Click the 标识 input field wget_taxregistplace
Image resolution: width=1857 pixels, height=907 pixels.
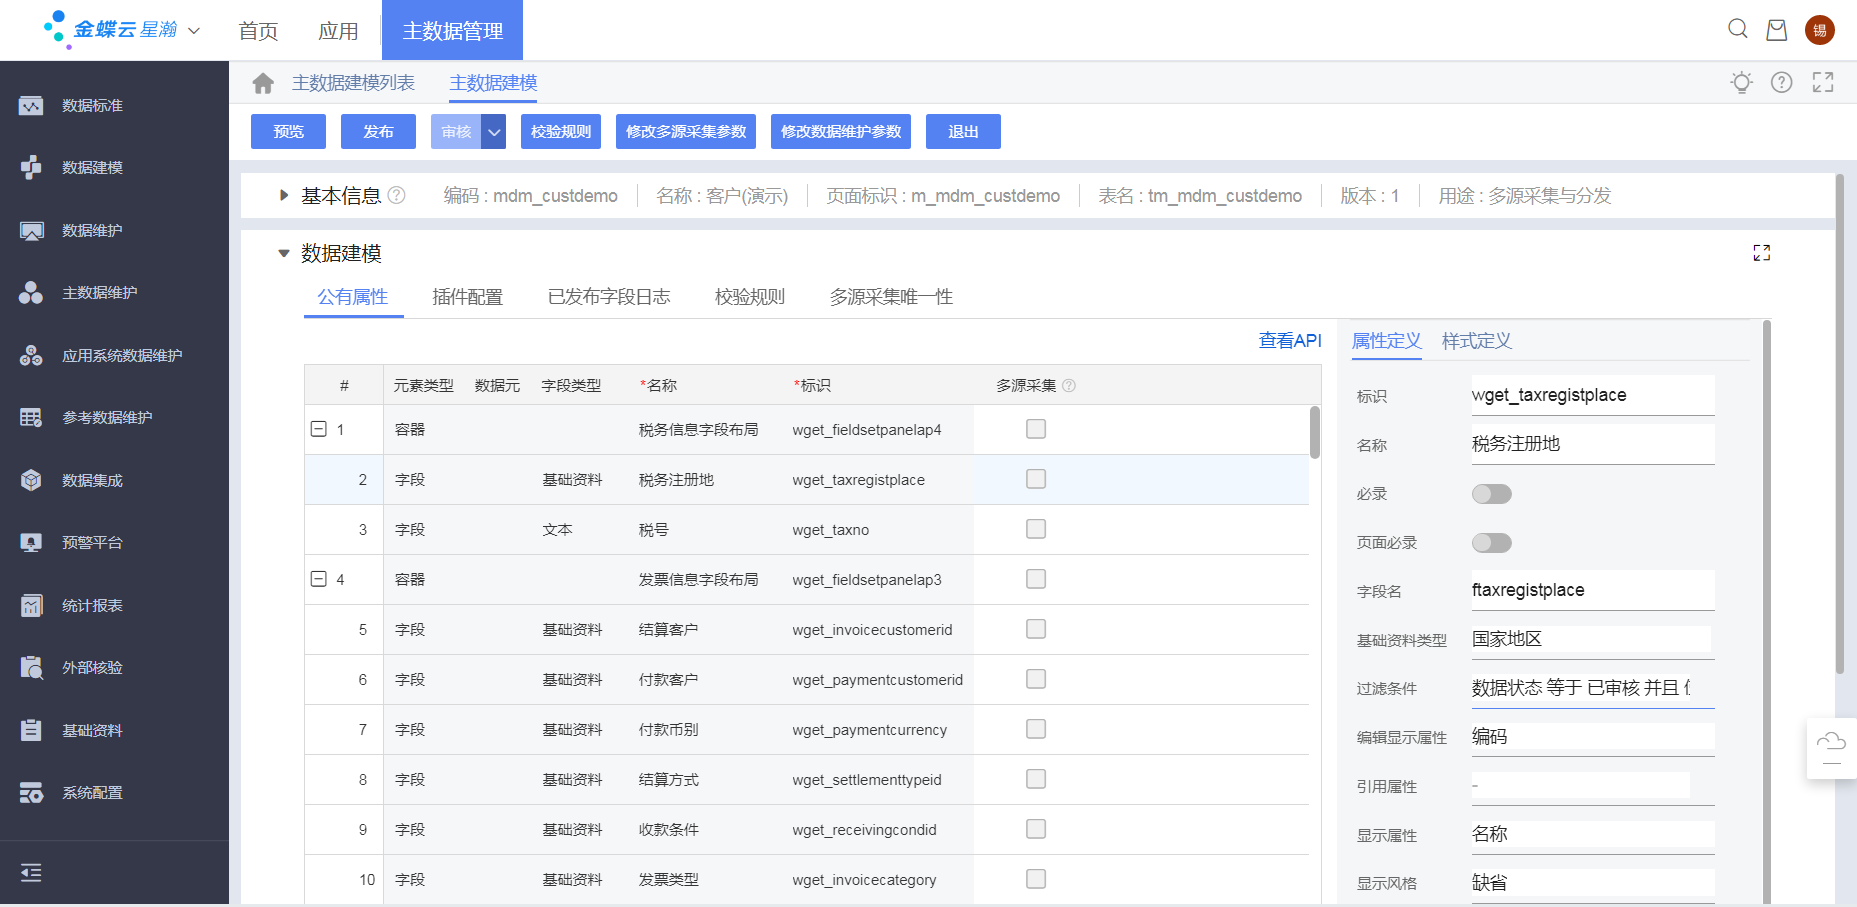coord(1593,395)
